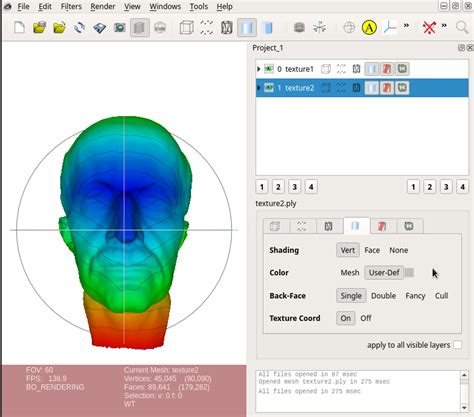Show the axis icon in toolbar
Viewport: 474px width, 417px height.
[x=389, y=27]
